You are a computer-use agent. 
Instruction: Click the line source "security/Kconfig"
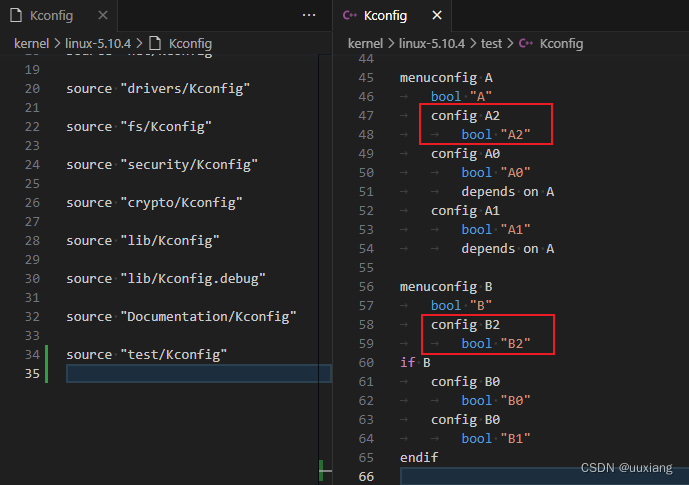click(162, 165)
